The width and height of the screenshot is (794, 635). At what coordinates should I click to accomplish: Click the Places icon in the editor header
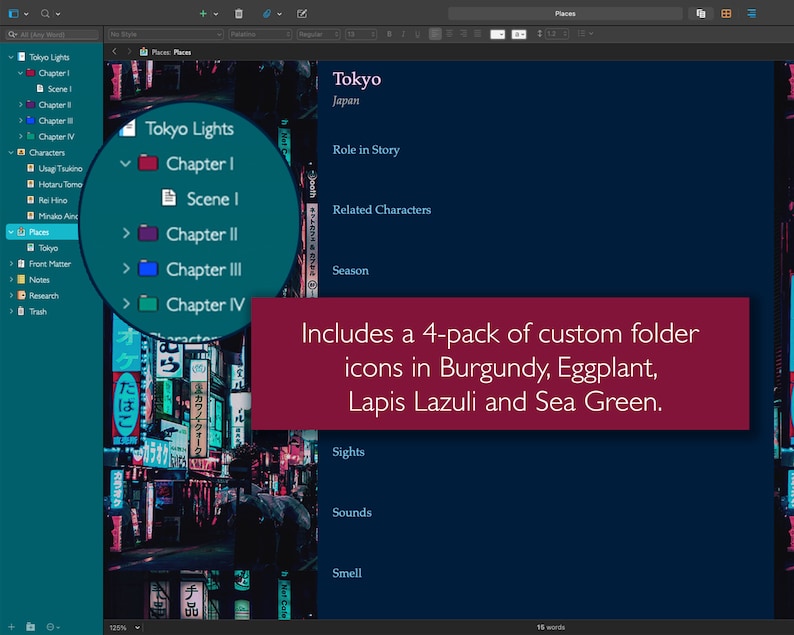144,52
